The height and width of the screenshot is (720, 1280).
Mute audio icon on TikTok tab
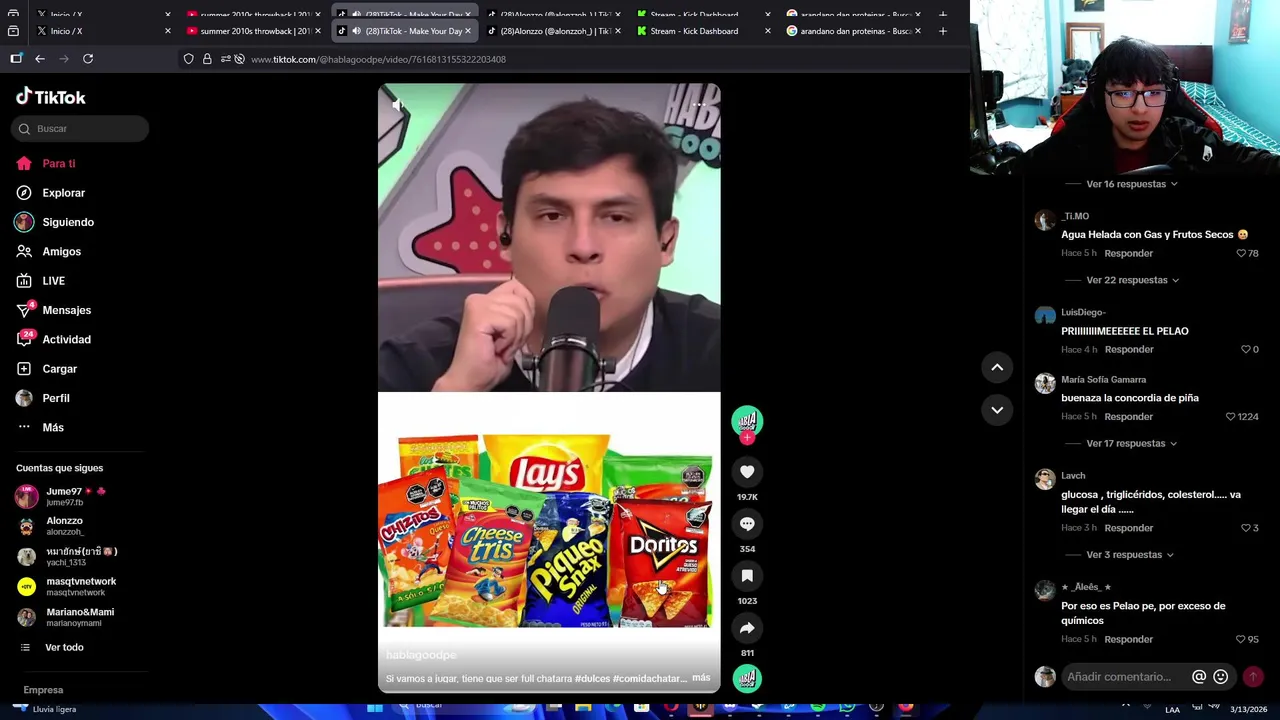pyautogui.click(x=356, y=31)
